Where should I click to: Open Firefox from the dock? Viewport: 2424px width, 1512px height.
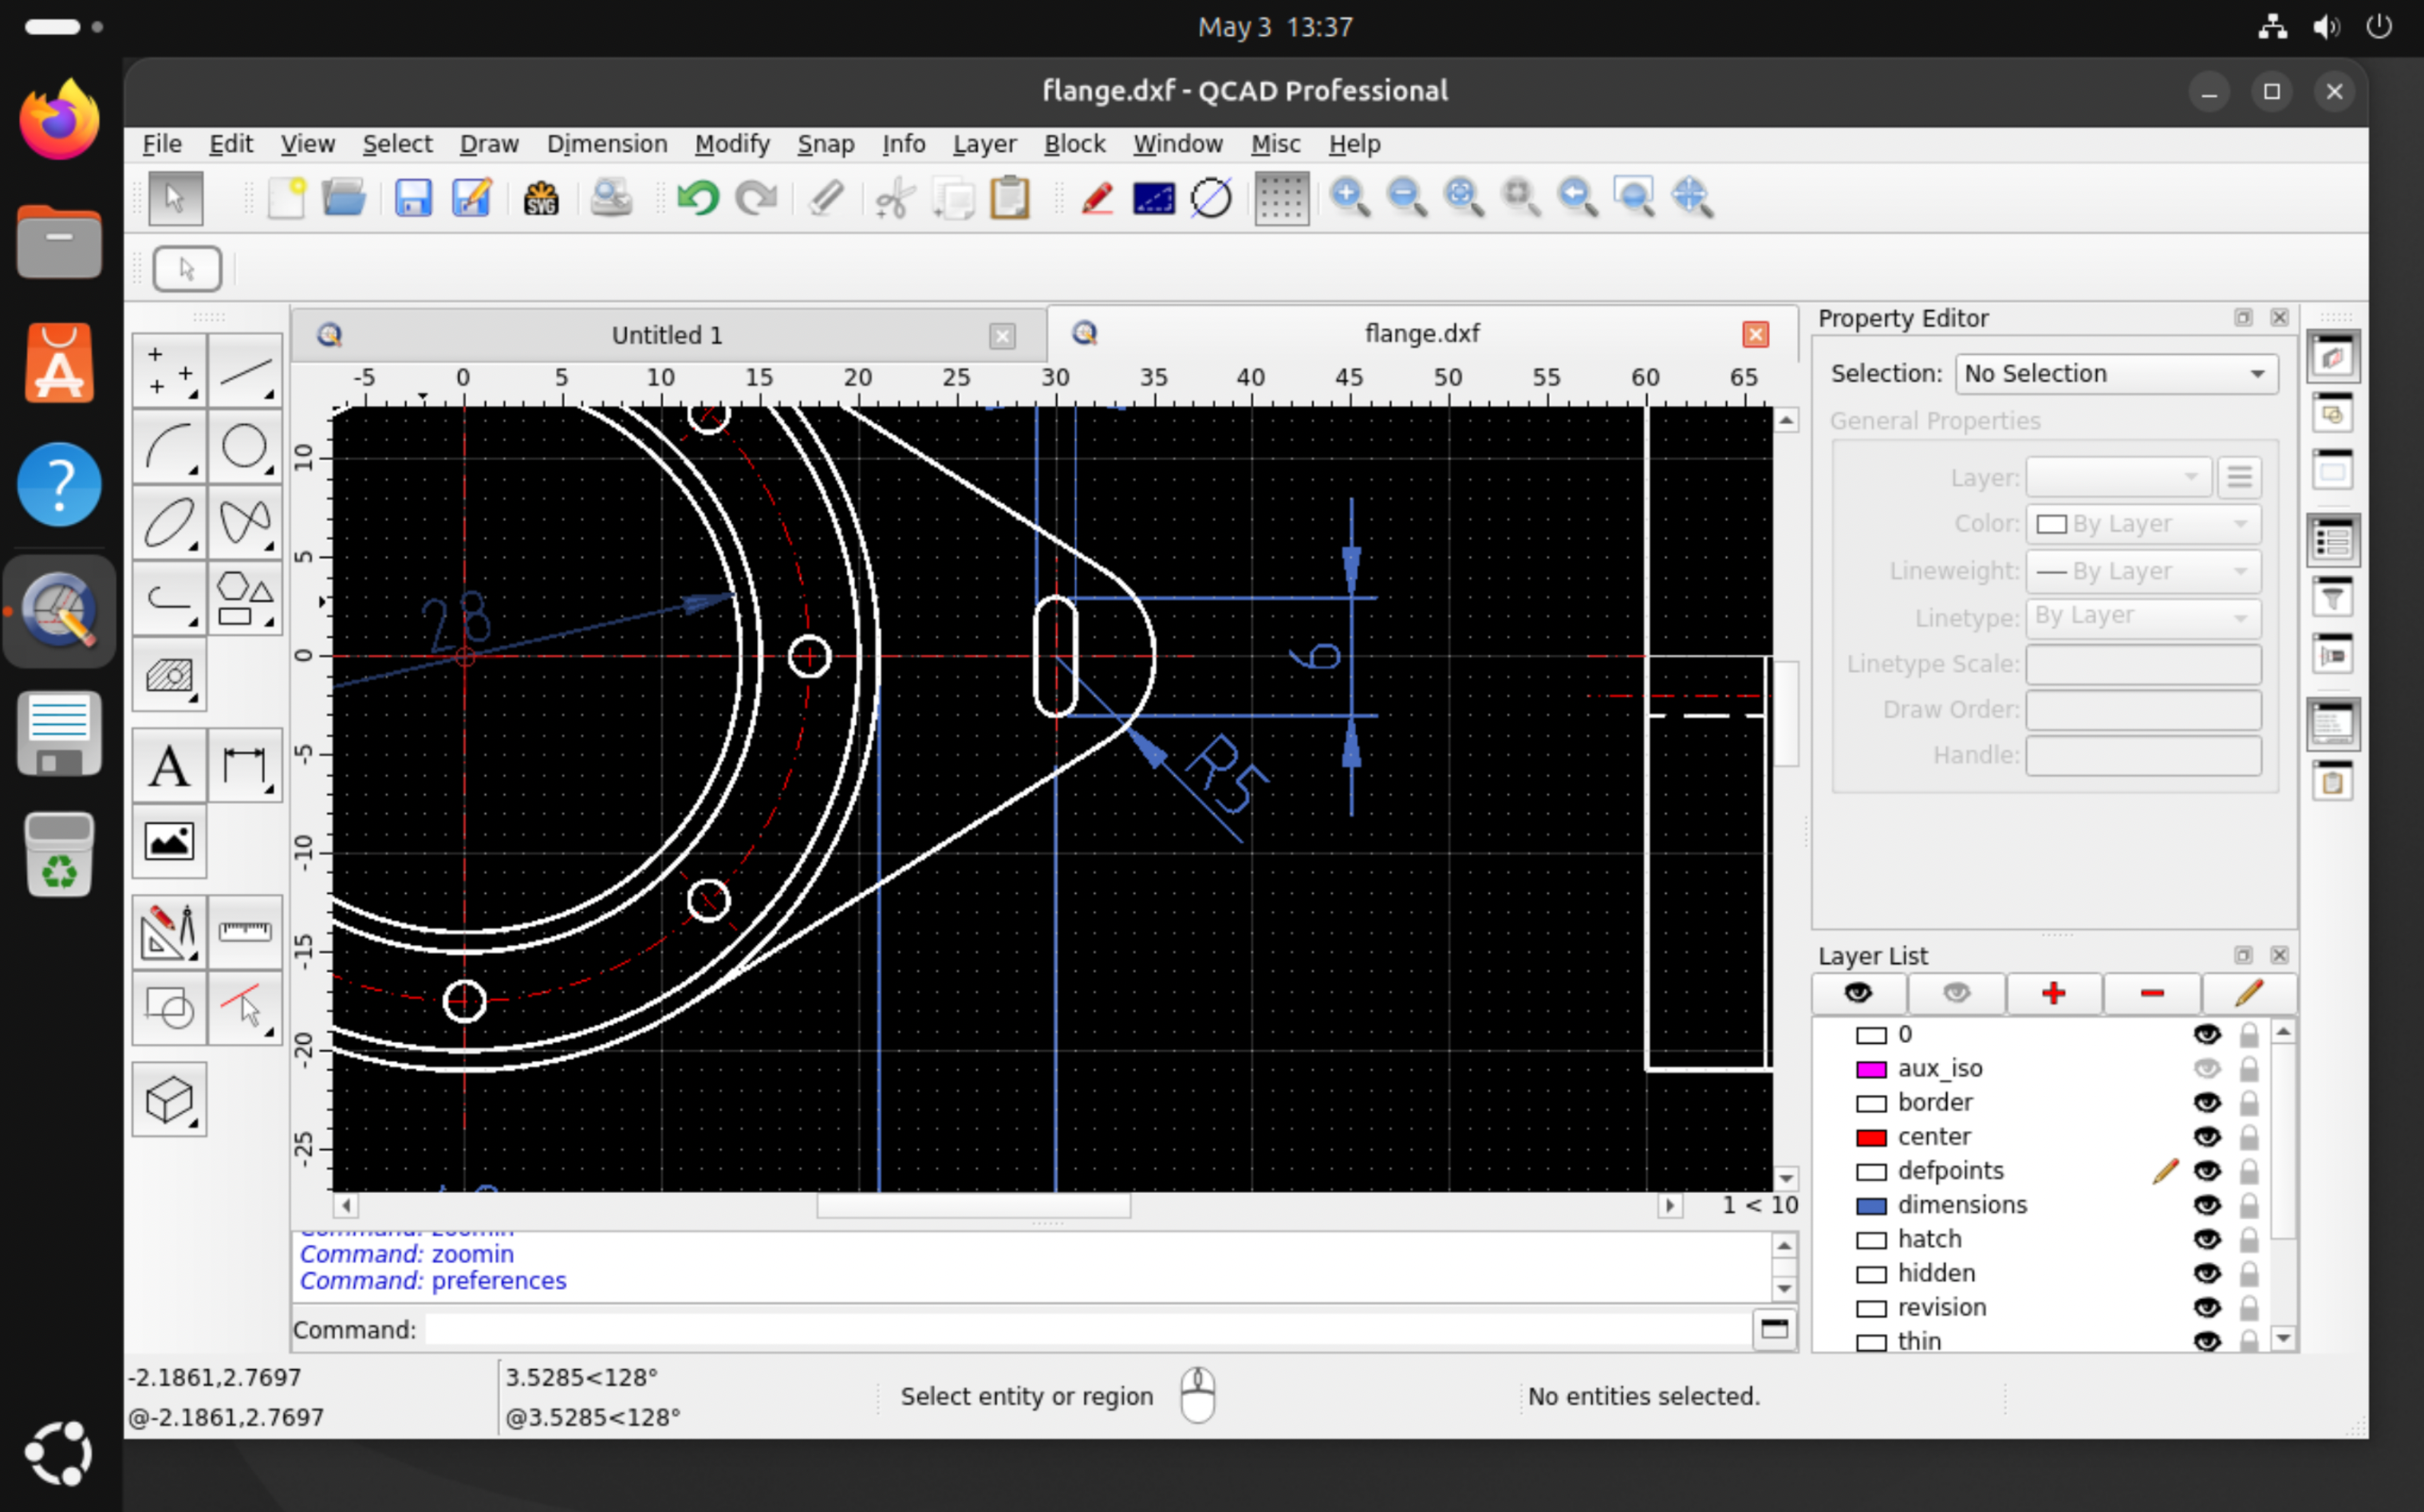(x=59, y=119)
